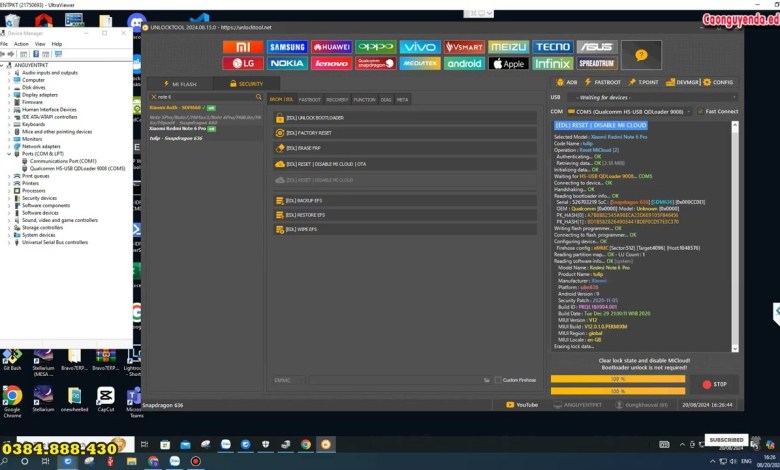Image resolution: width=780 pixels, height=470 pixels.
Task: Open Git Bash desktop shortcut
Action: pos(12,359)
